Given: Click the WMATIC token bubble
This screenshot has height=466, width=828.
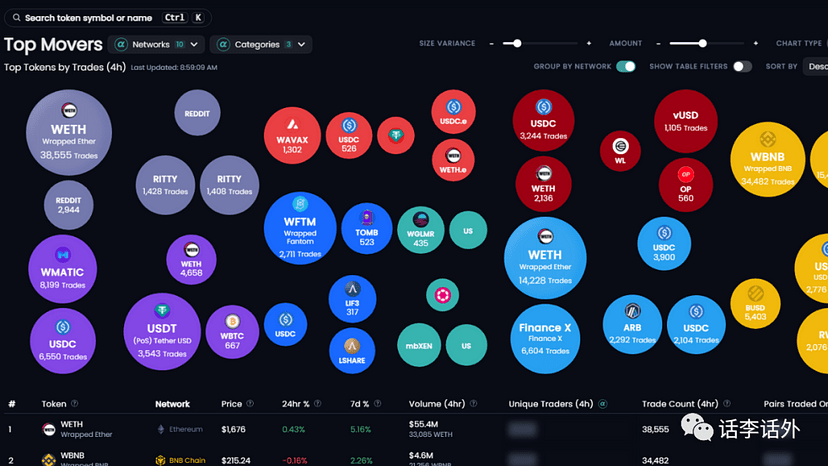Looking at the screenshot, I should click(x=62, y=269).
